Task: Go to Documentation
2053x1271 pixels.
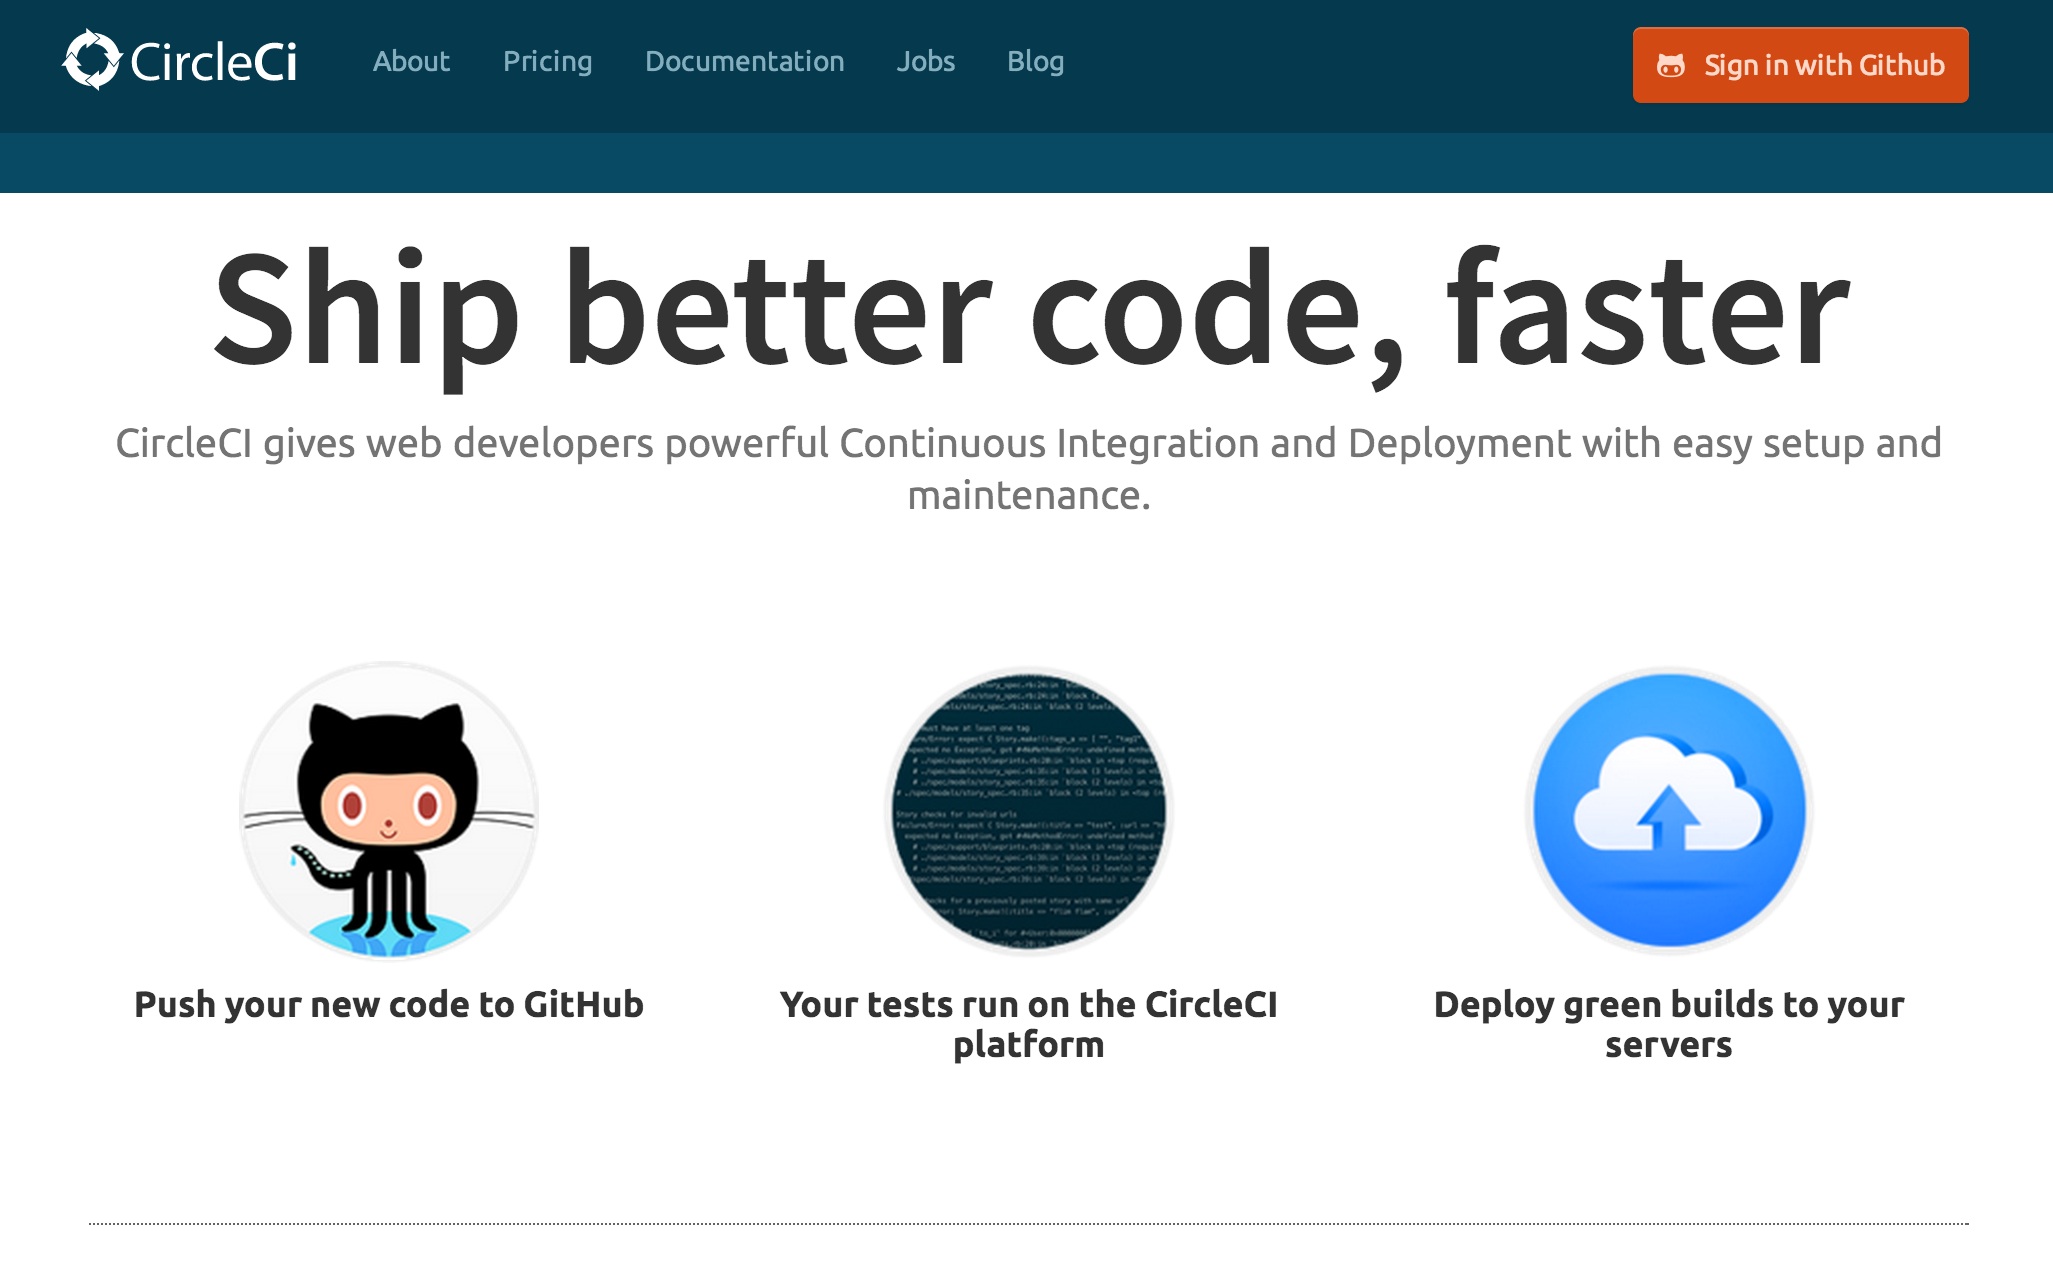Action: tap(744, 62)
